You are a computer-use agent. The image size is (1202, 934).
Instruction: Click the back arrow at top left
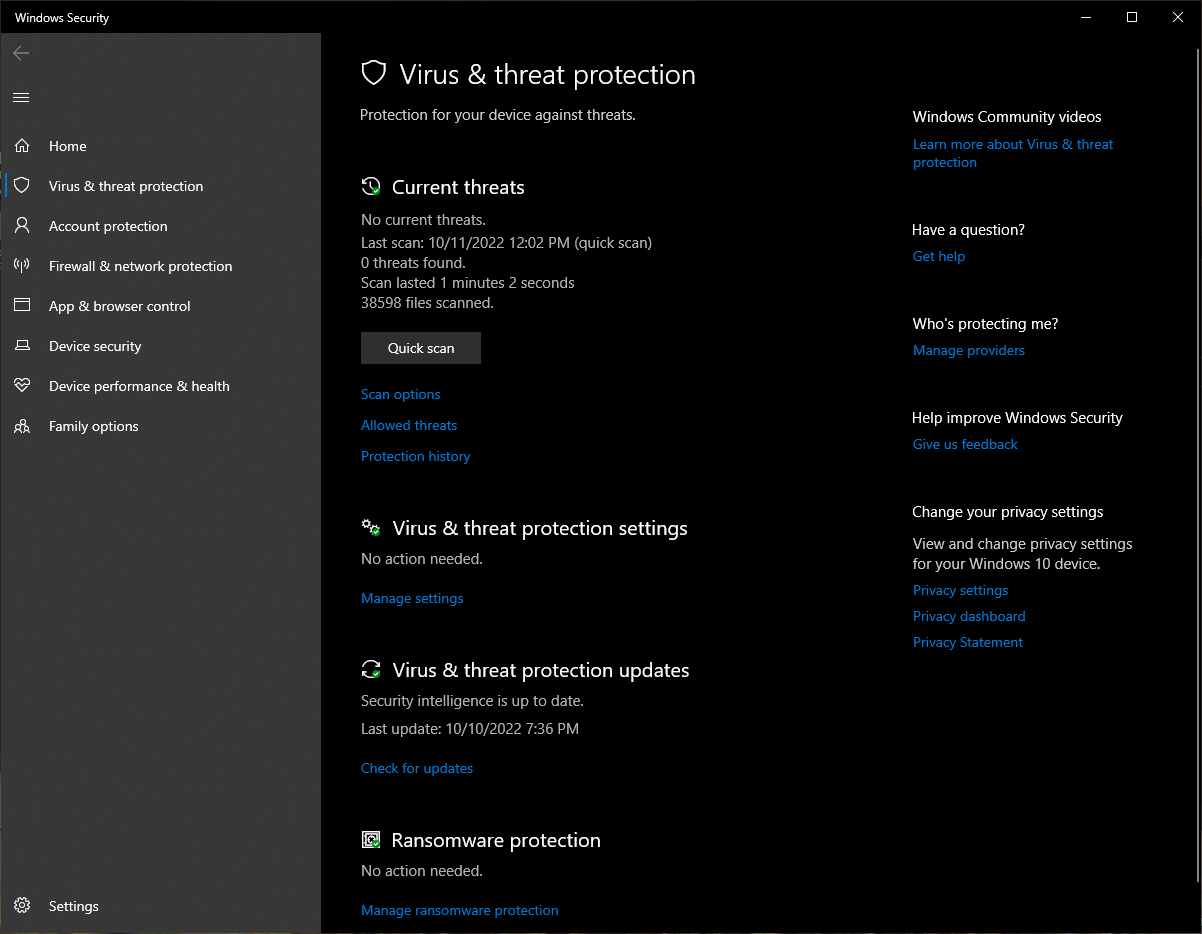[21, 53]
